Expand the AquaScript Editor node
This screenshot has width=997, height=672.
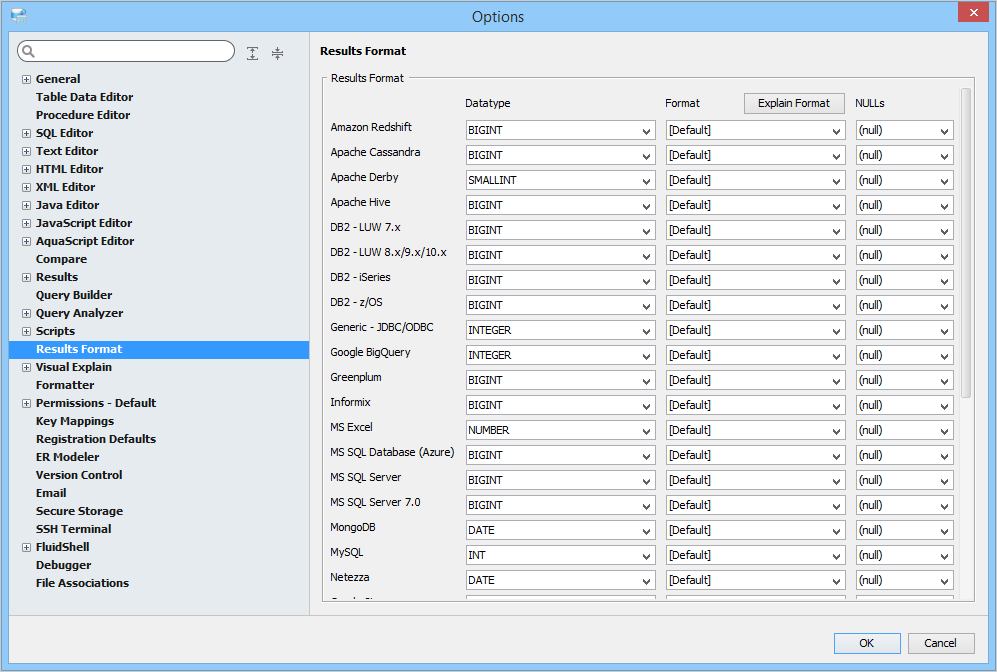[26, 242]
